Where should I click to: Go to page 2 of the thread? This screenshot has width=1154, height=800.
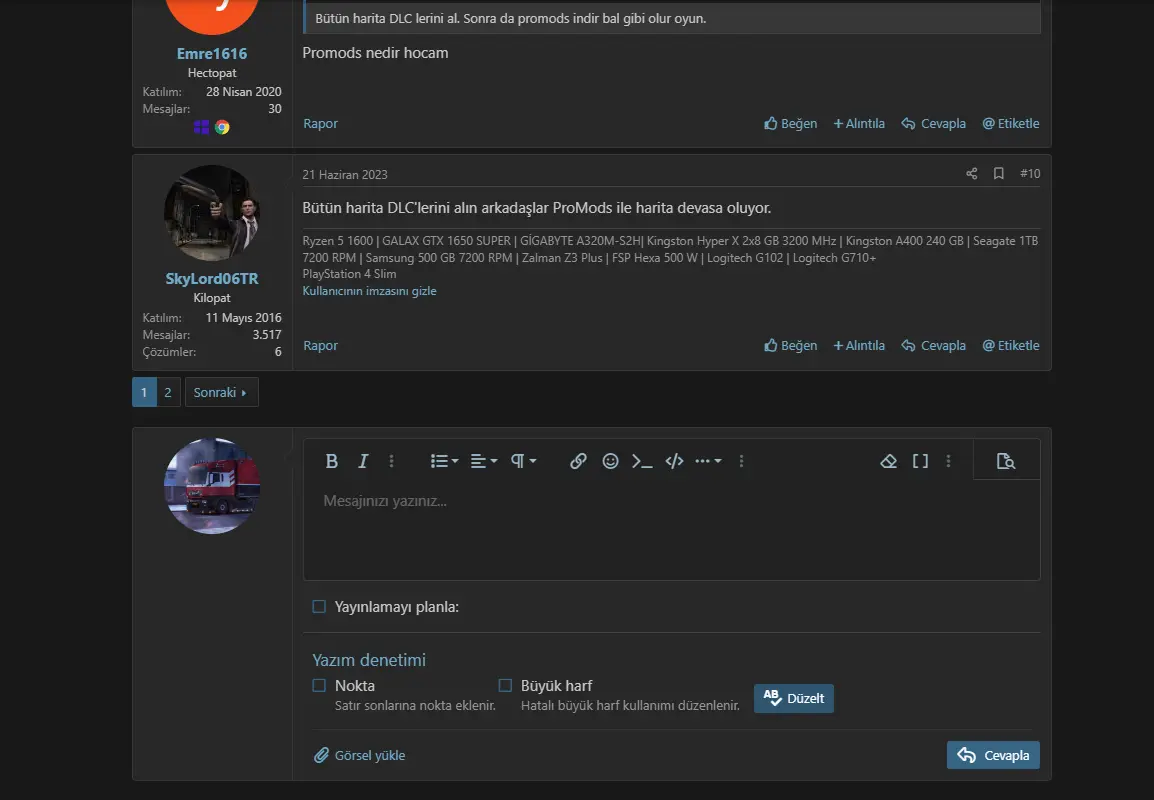(168, 392)
